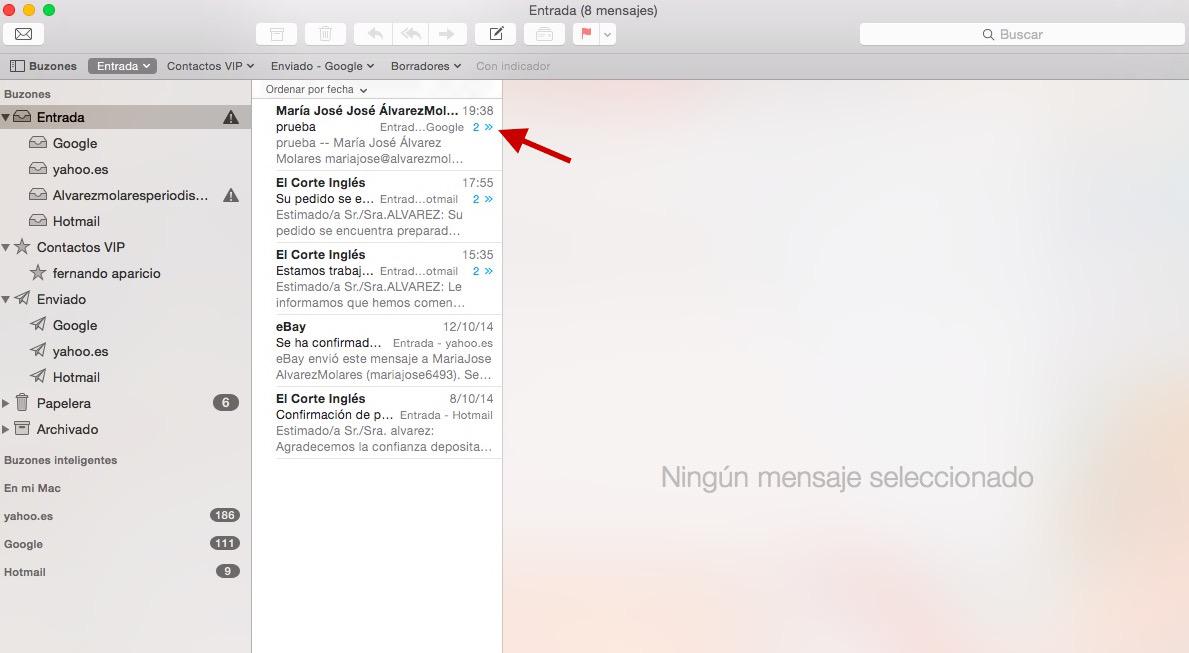This screenshot has width=1189, height=653.
Task: Open Enviado - Google favorites bar item
Action: [x=322, y=66]
